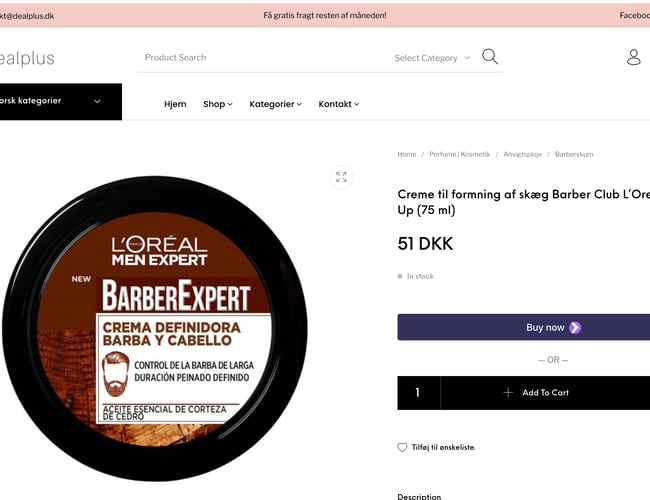Click the L'Oréal Barber Expert product image
This screenshot has width=650, height=500.
pos(155,328)
